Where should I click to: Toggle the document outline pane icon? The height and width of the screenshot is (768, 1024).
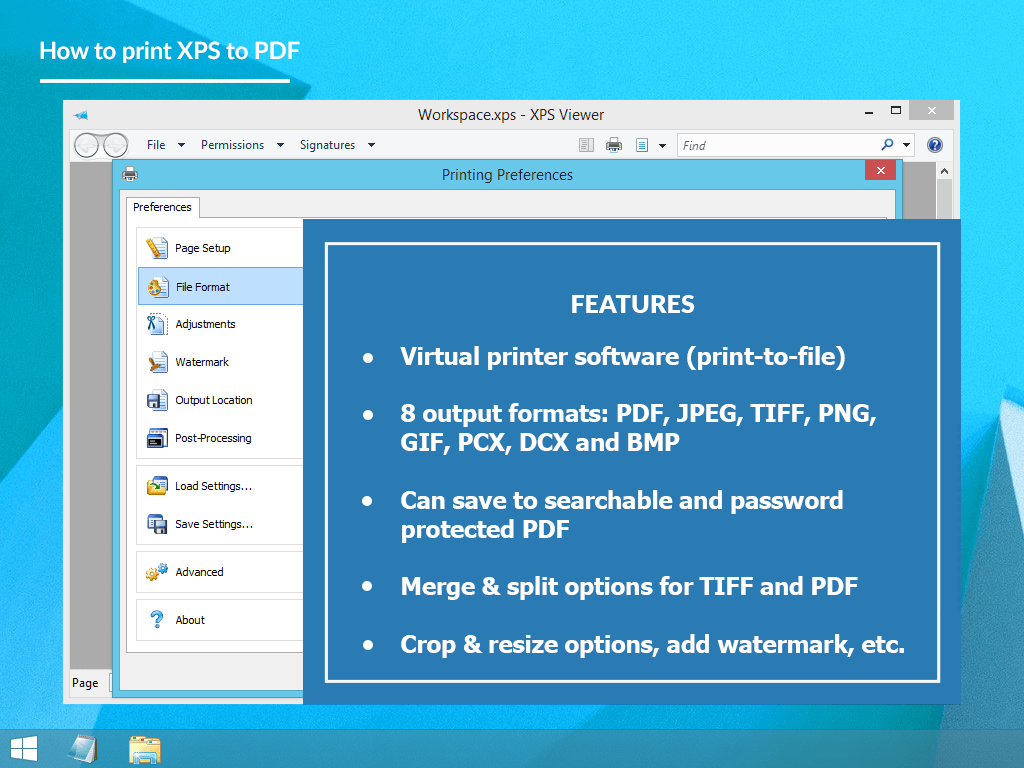(x=586, y=145)
